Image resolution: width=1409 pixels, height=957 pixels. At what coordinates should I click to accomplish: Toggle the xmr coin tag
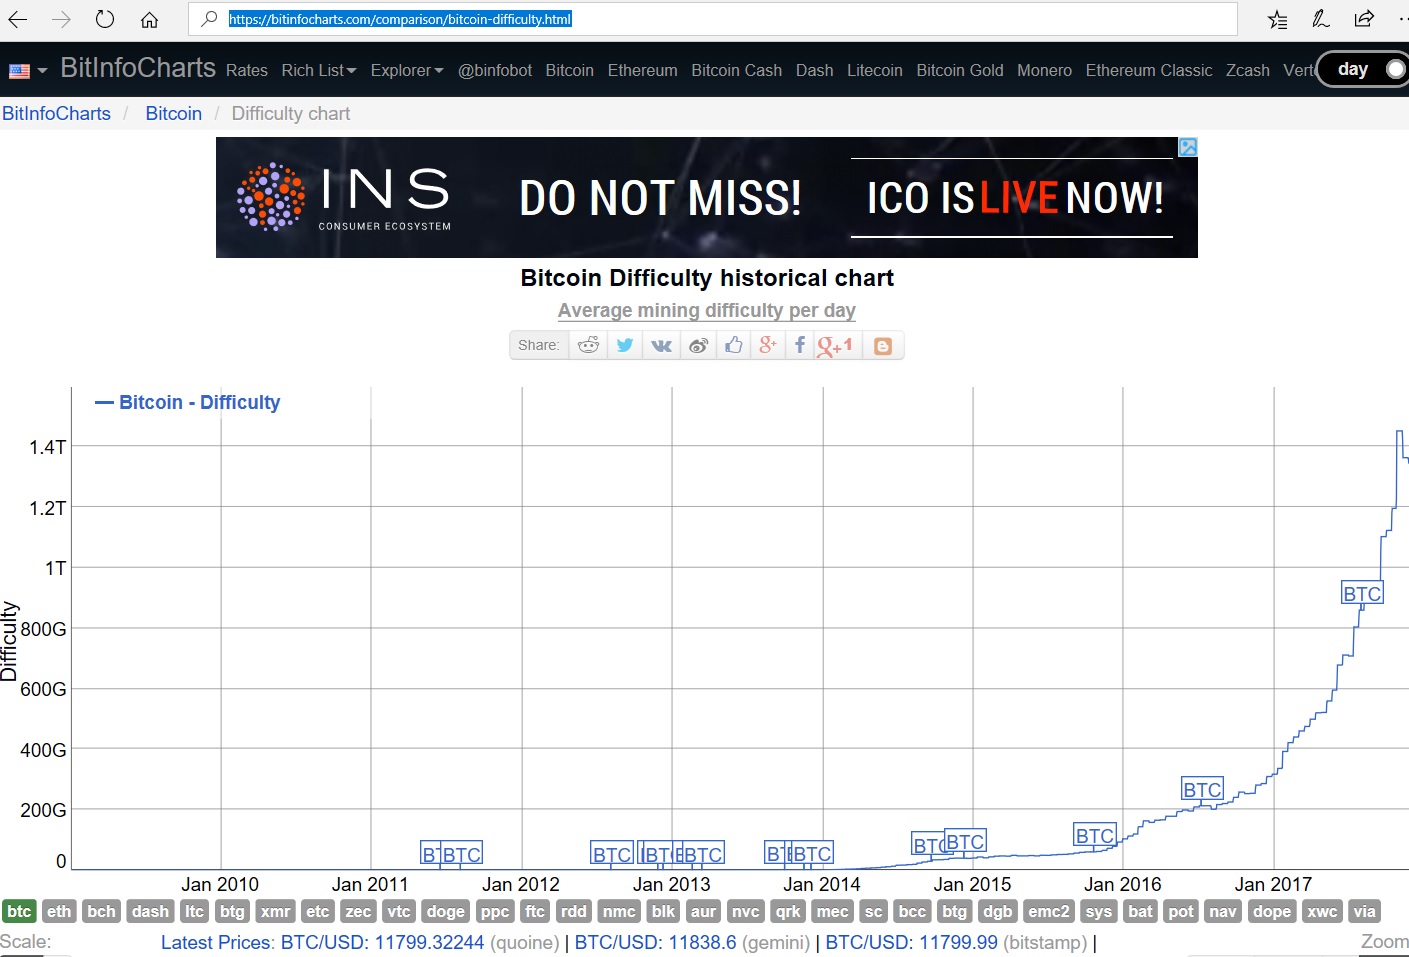[x=275, y=911]
